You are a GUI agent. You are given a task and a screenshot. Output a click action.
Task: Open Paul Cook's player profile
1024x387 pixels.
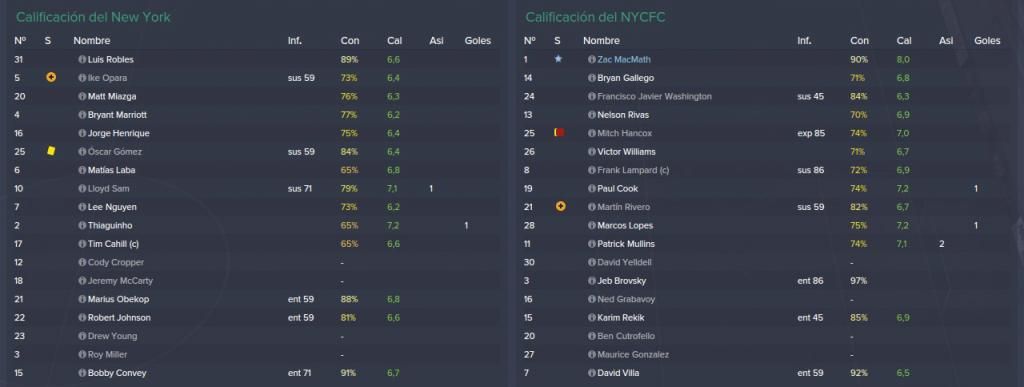618,189
